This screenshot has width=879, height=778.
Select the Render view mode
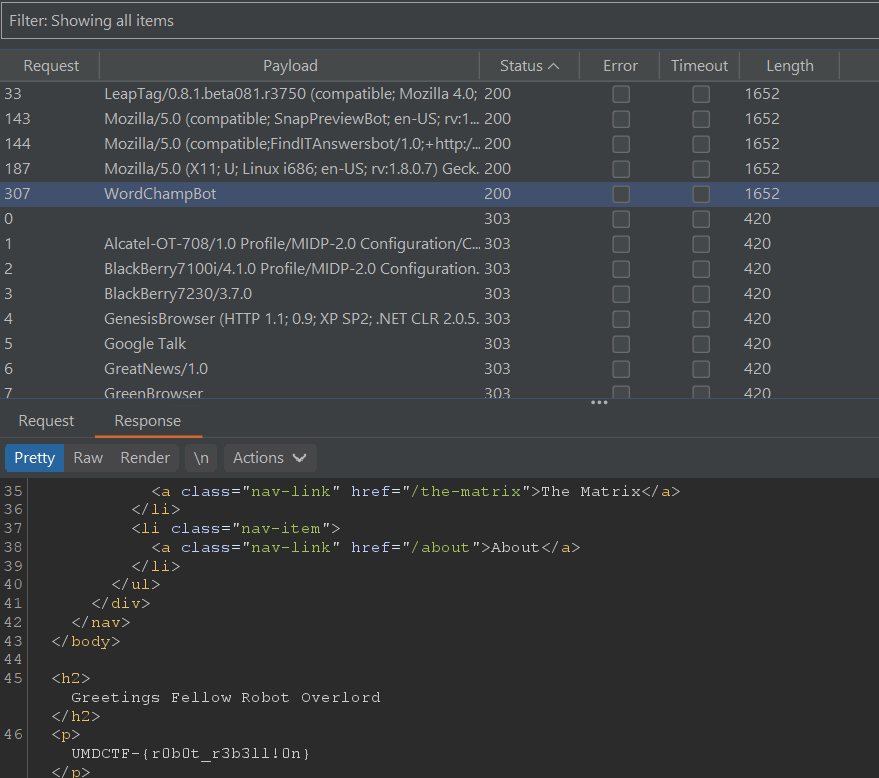[x=145, y=458]
